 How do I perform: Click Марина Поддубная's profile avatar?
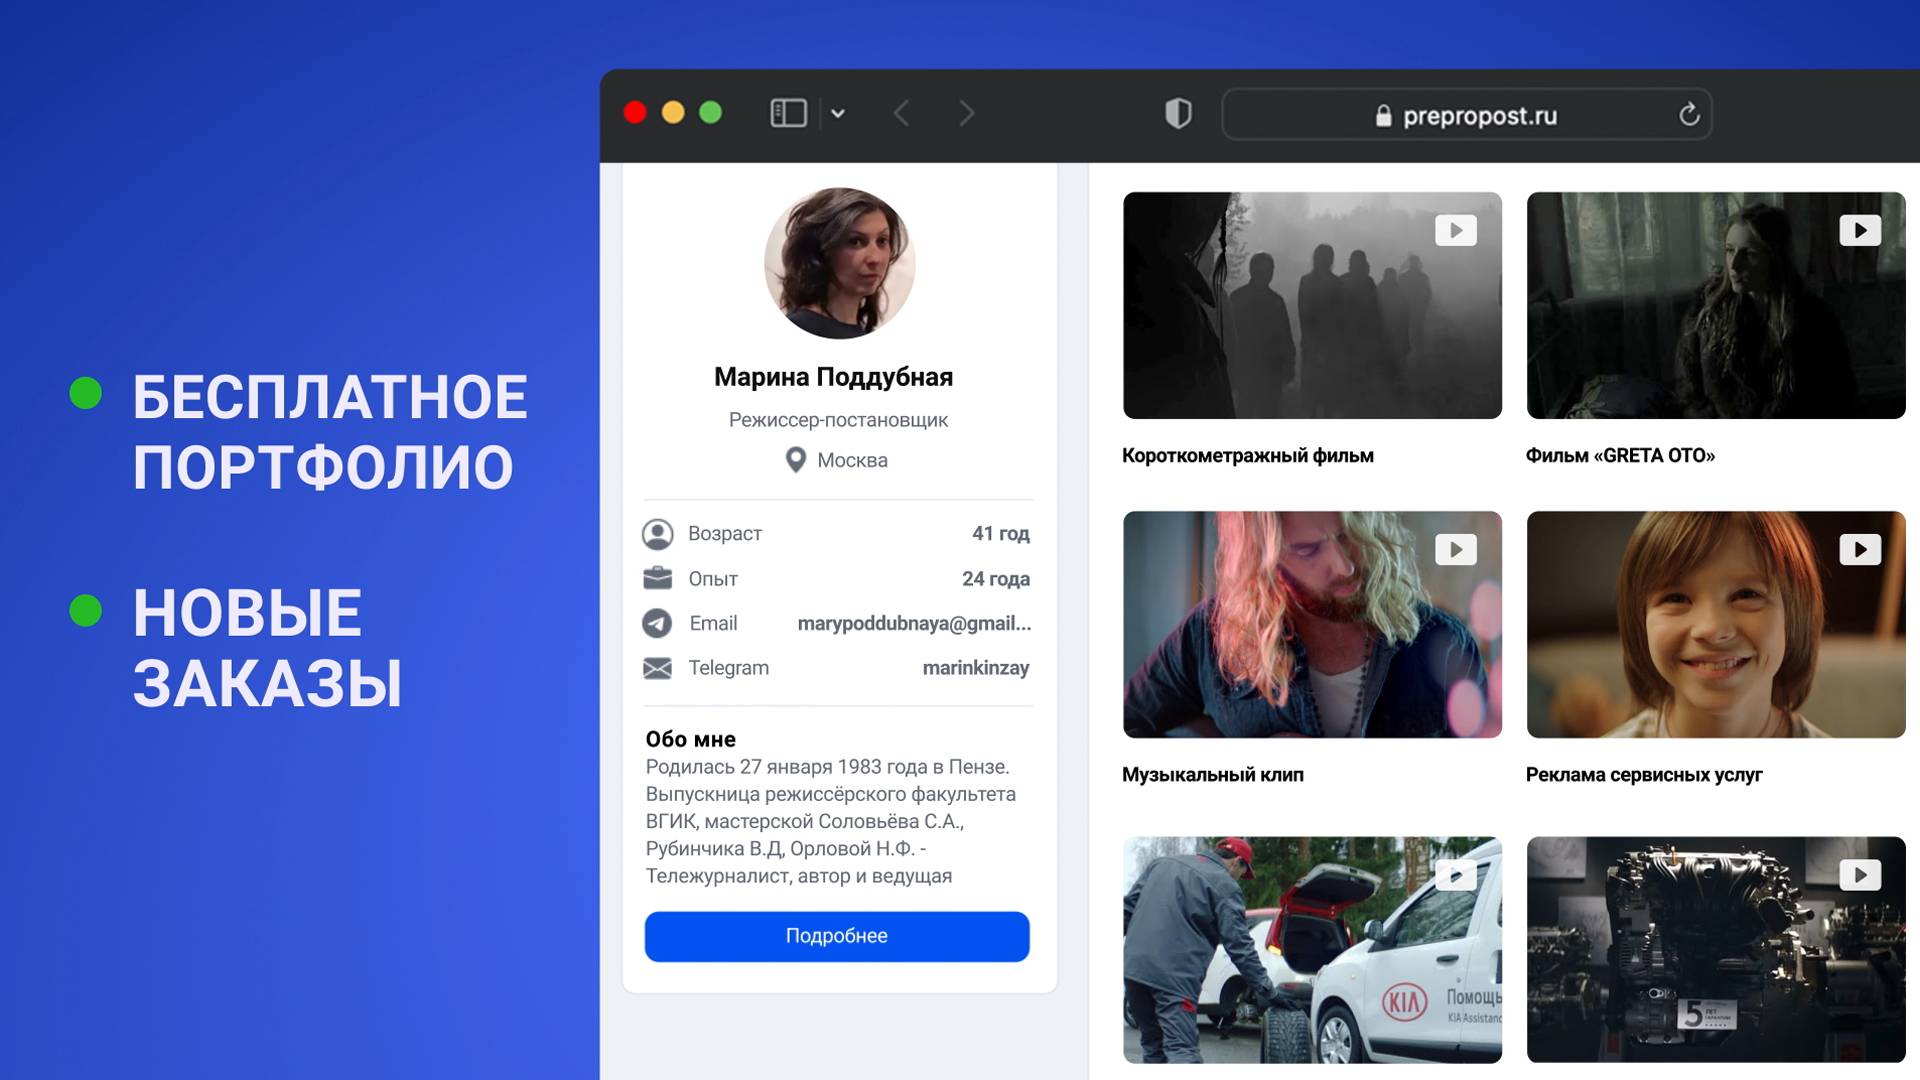point(838,262)
